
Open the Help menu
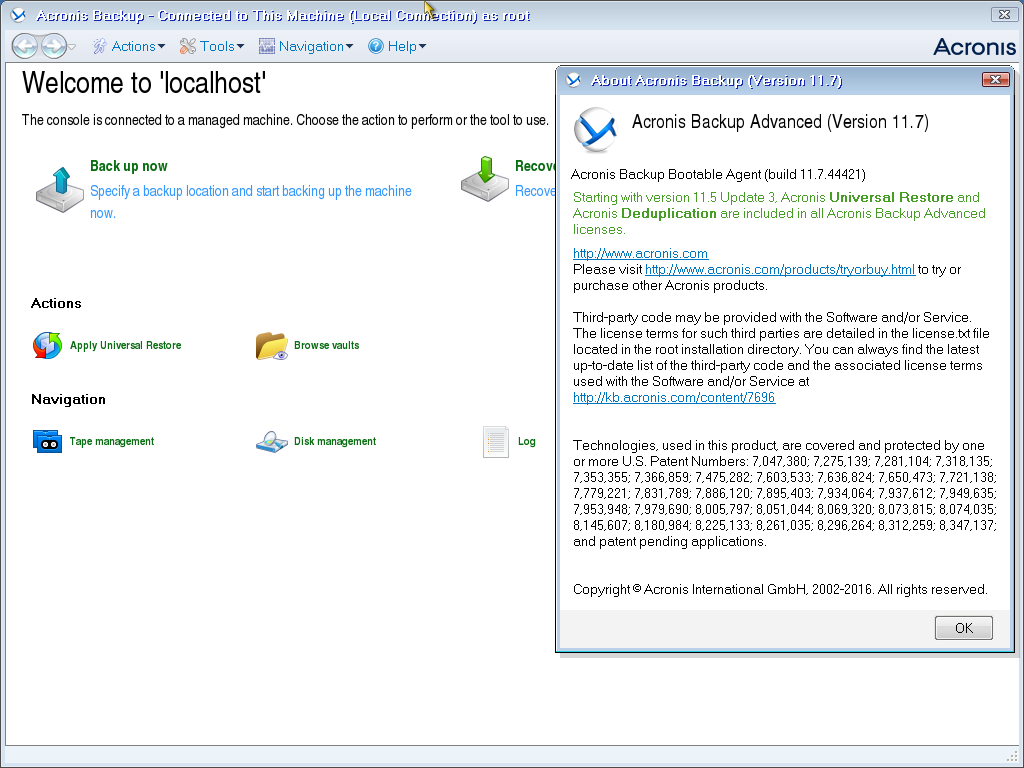397,46
